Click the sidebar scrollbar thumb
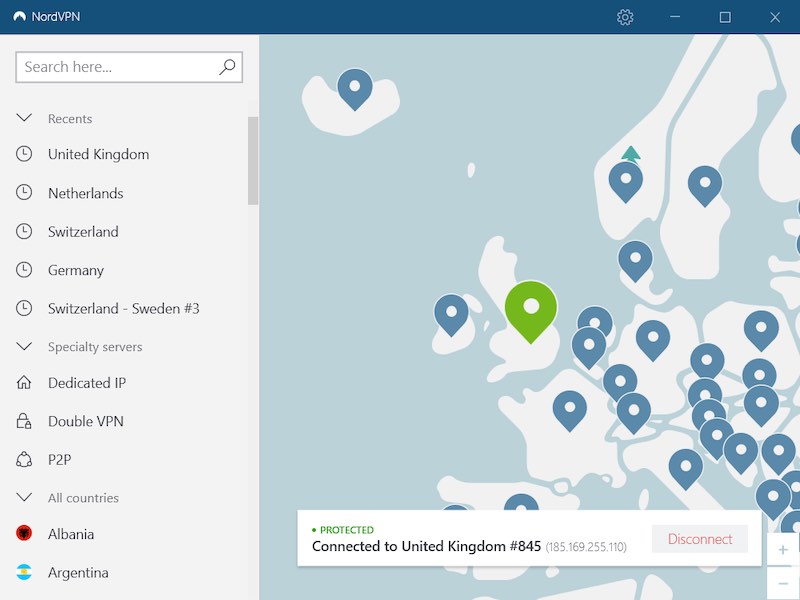This screenshot has width=800, height=600. [253, 161]
